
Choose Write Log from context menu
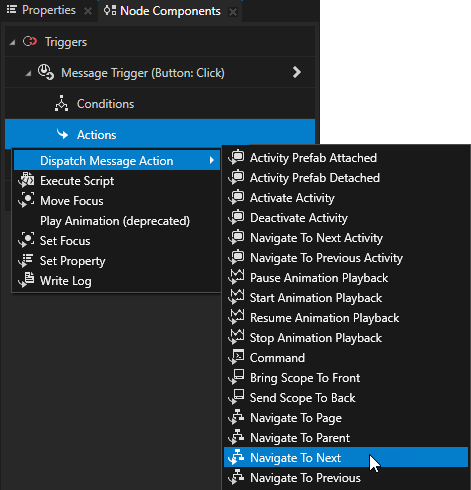117,281
